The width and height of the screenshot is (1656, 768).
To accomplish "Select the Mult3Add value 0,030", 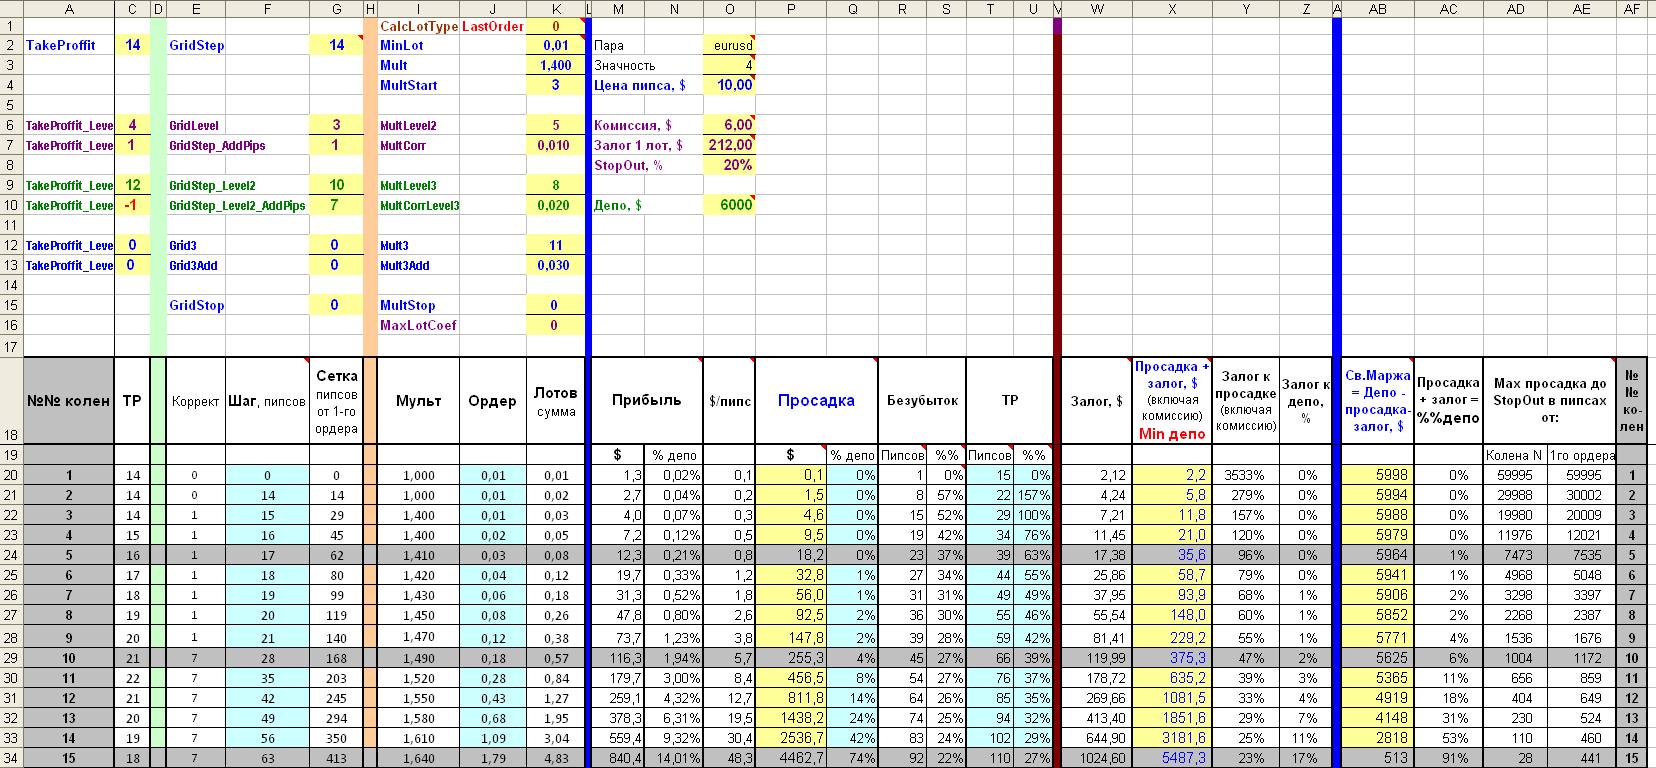I will [x=555, y=265].
